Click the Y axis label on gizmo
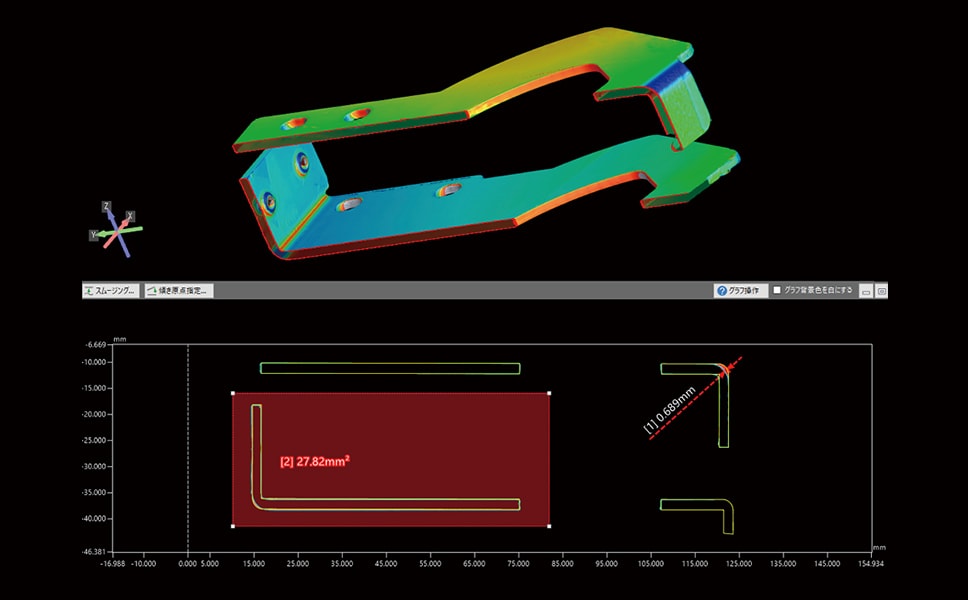The image size is (968, 600). tap(93, 235)
